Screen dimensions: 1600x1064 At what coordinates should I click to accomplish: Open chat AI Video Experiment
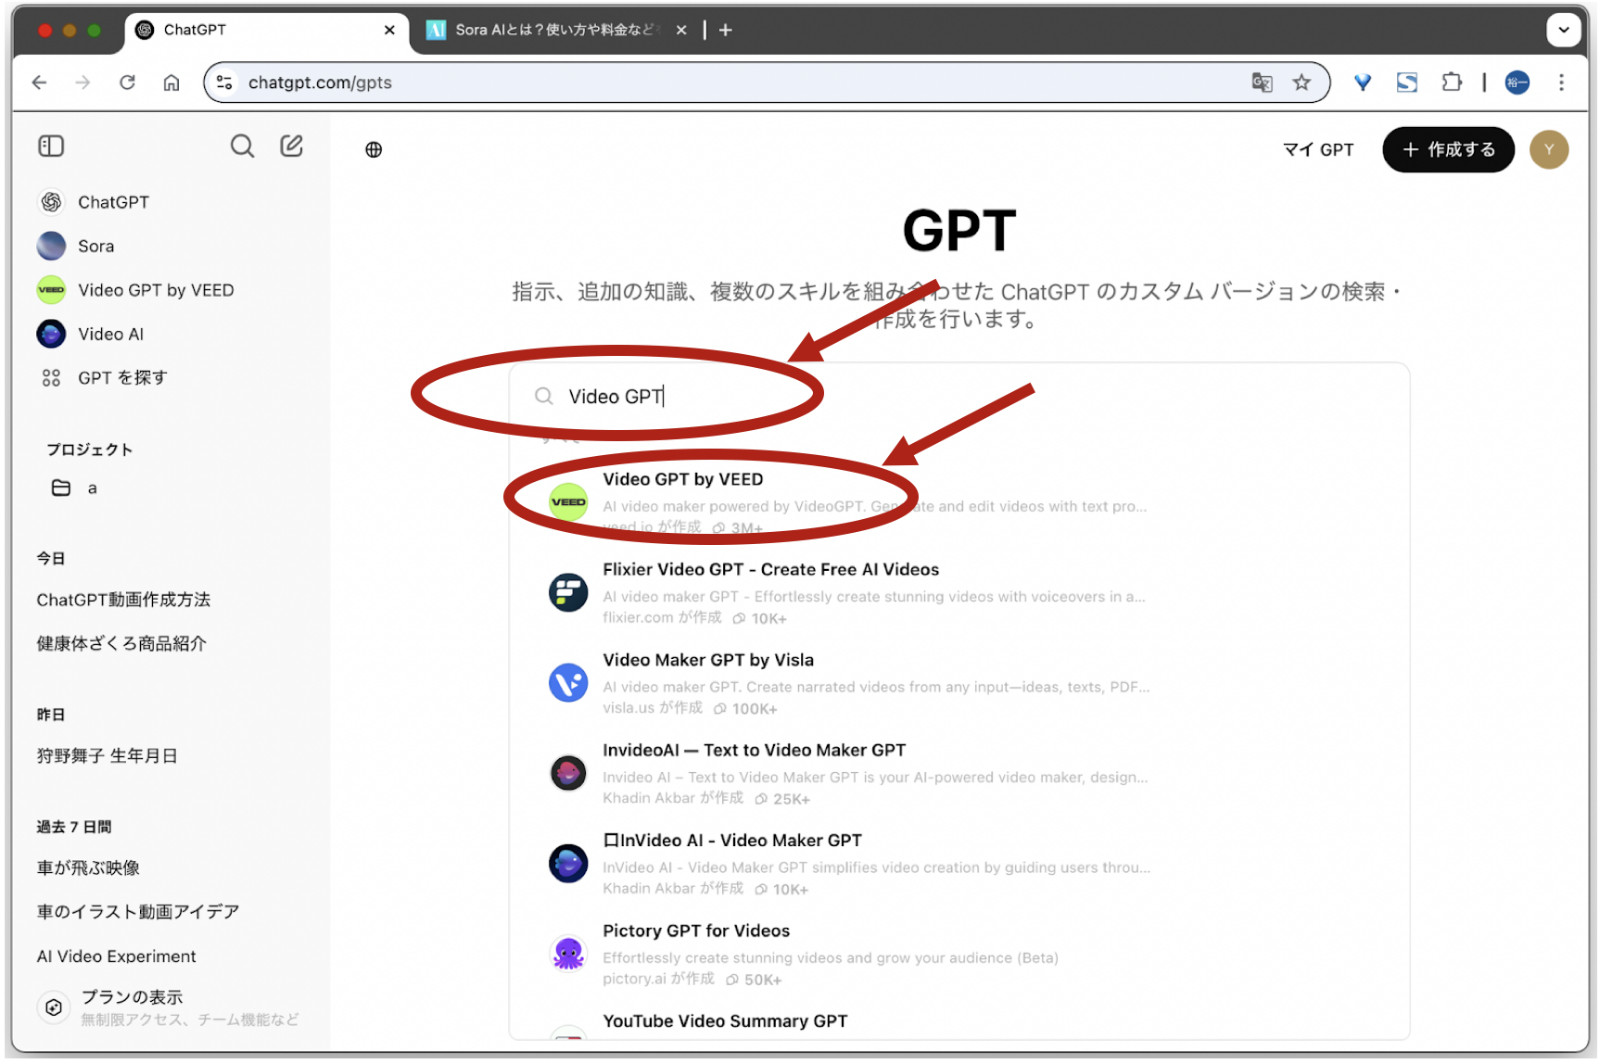pyautogui.click(x=116, y=956)
